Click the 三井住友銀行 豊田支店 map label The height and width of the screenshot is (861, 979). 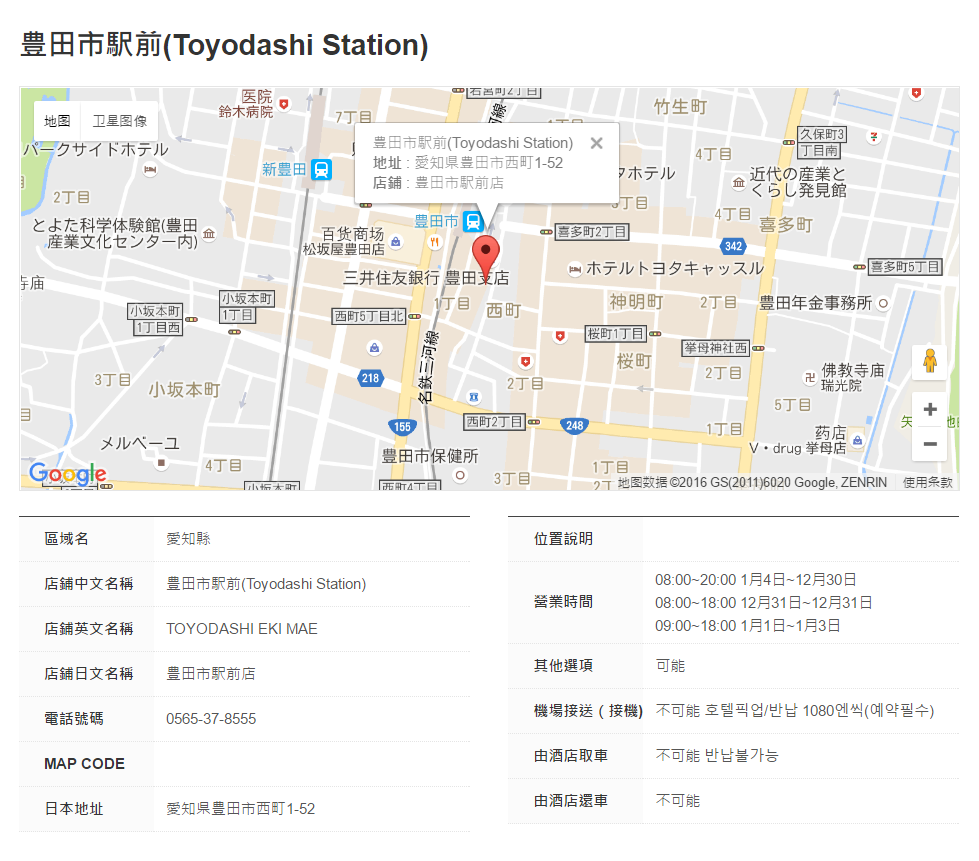pos(426,278)
